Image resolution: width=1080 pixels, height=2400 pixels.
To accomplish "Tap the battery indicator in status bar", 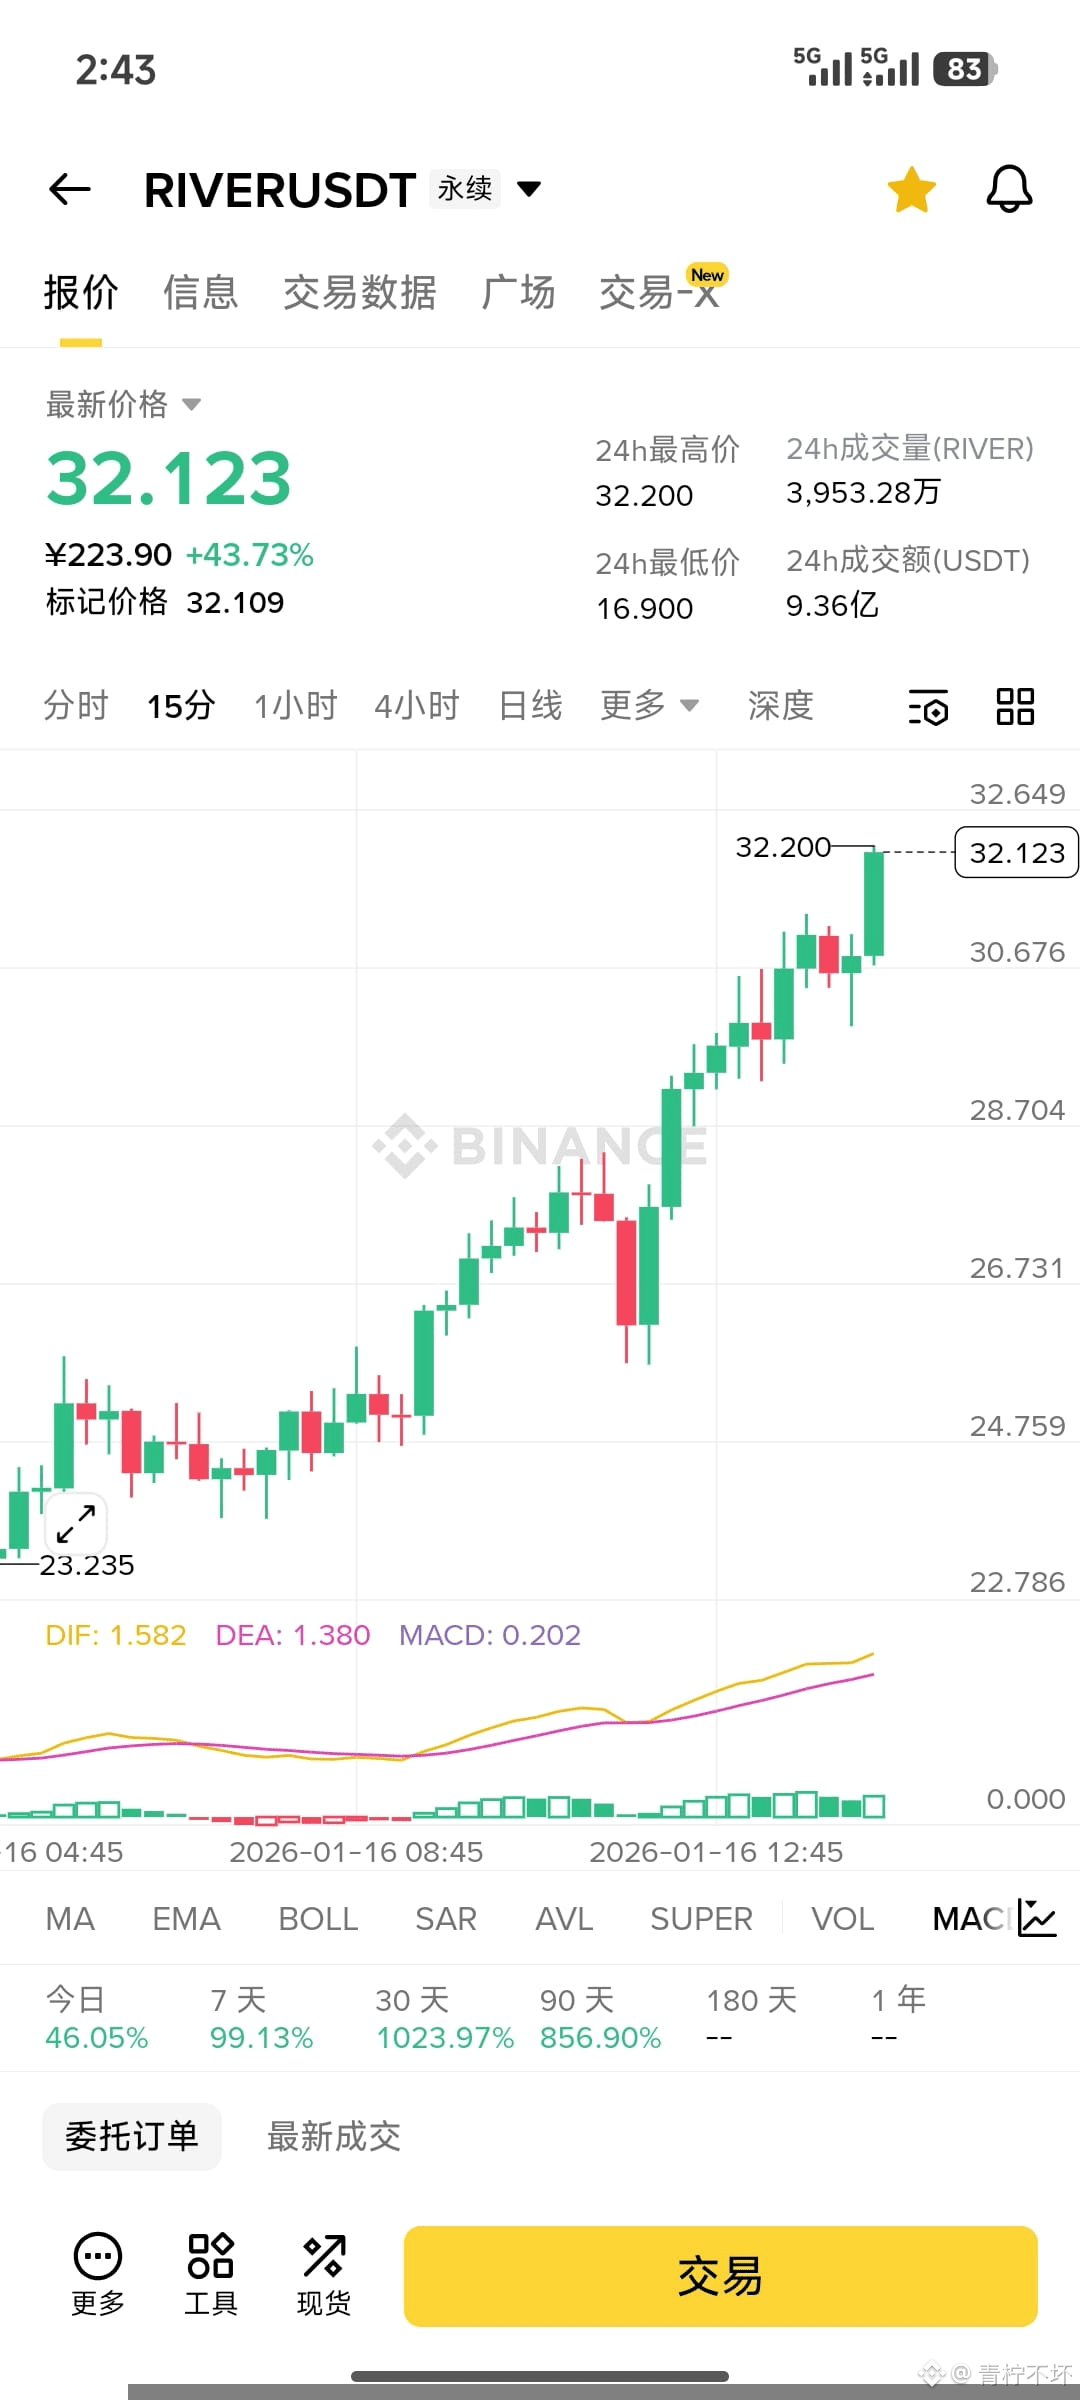I will [x=965, y=69].
